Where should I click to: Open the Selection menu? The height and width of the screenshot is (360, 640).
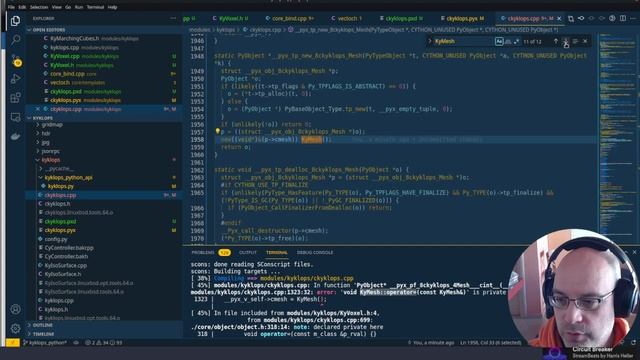pyautogui.click(x=39, y=7)
